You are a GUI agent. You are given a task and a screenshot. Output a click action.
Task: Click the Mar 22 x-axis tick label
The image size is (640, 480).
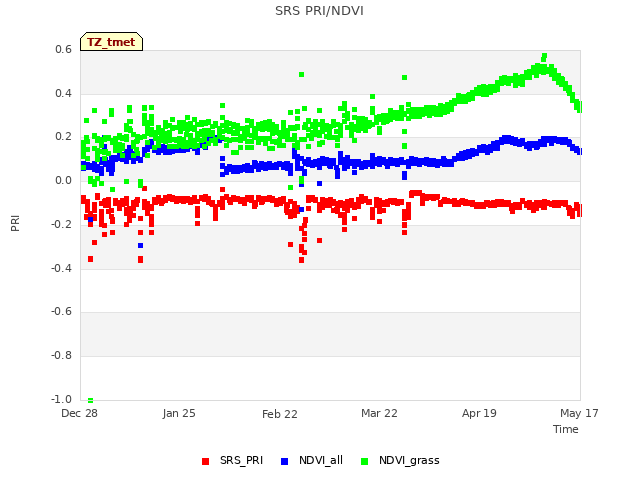click(x=379, y=413)
